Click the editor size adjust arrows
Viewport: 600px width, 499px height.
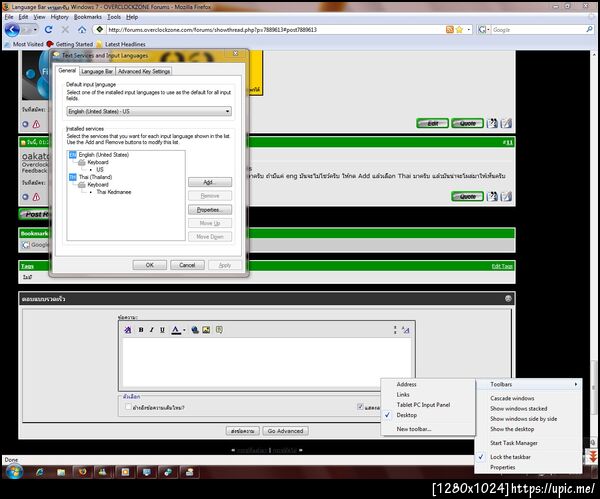click(x=395, y=330)
